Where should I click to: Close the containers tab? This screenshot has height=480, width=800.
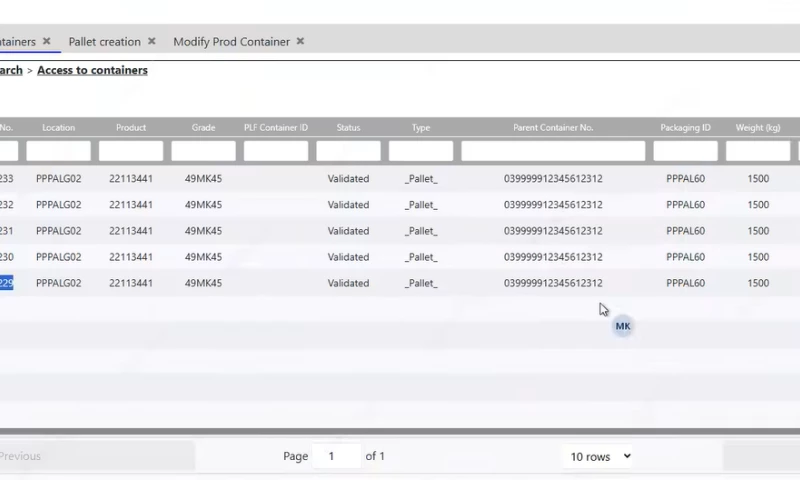[46, 41]
